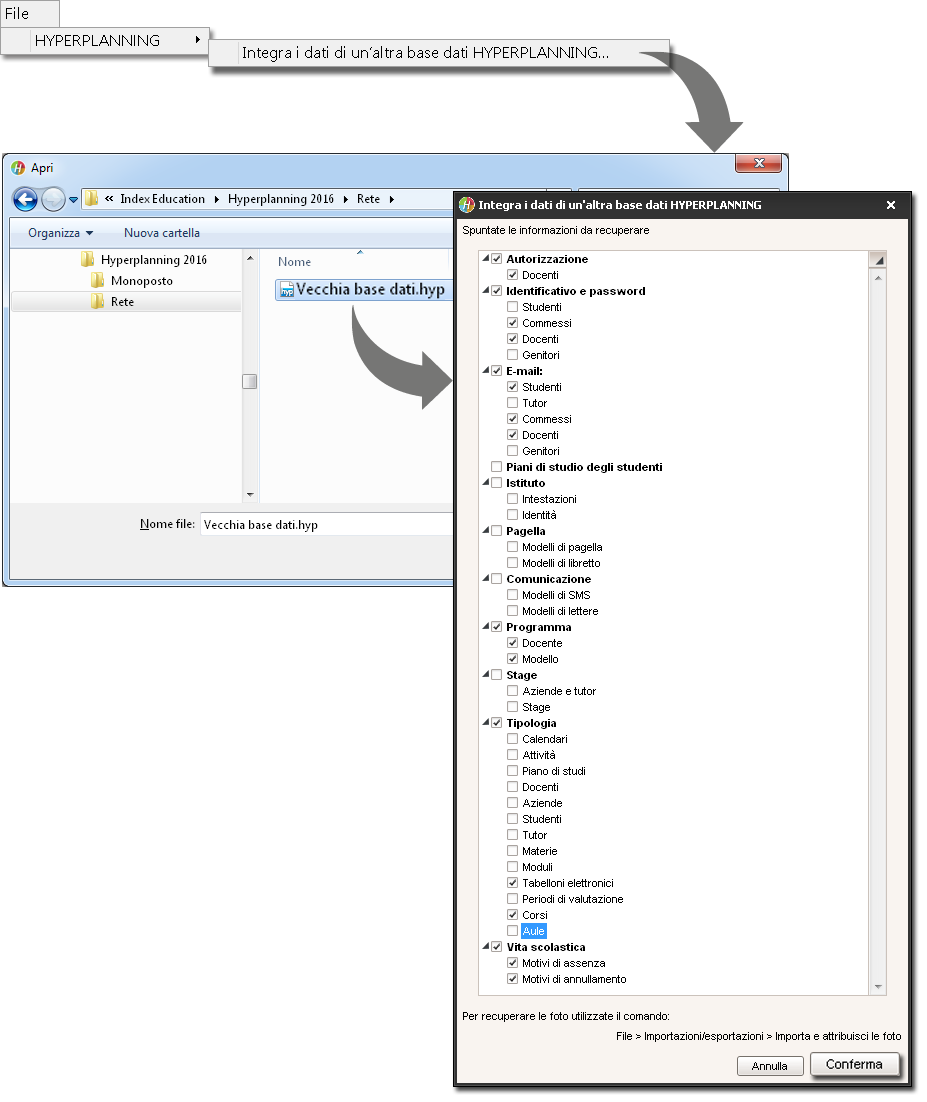927x1102 pixels.
Task: Click the top corner button of the options scrollbar
Action: (878, 260)
